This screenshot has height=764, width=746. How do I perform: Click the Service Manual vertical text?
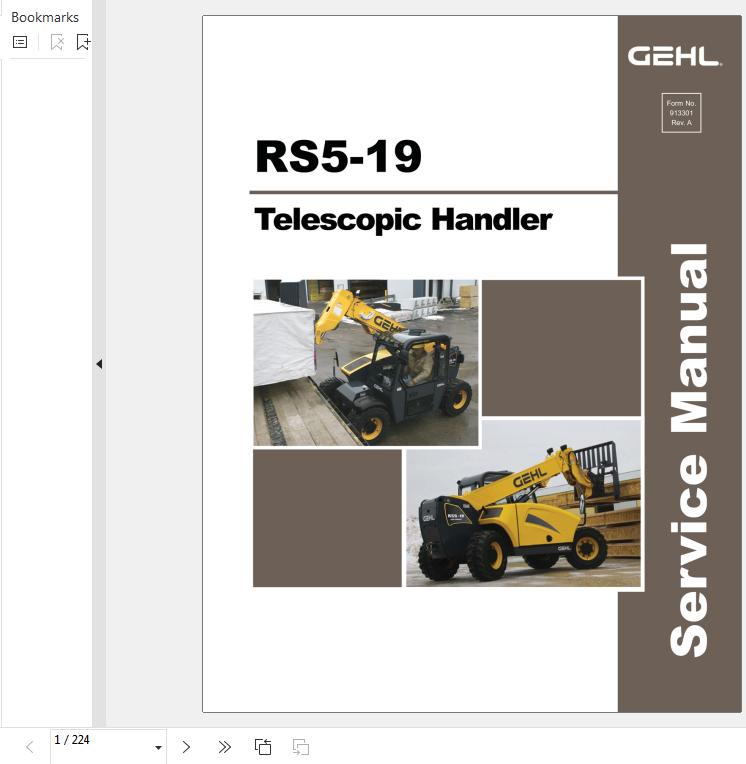(x=689, y=450)
